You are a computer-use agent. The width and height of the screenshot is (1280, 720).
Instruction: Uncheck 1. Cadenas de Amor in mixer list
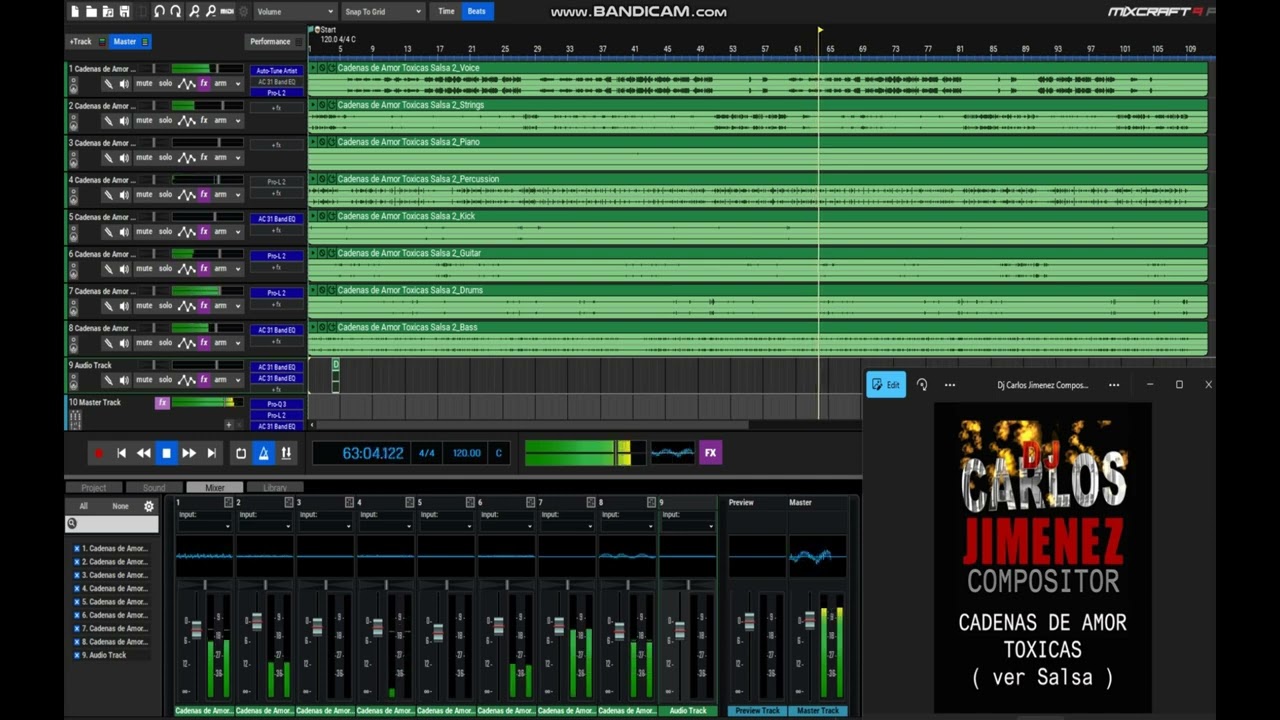click(x=77, y=549)
